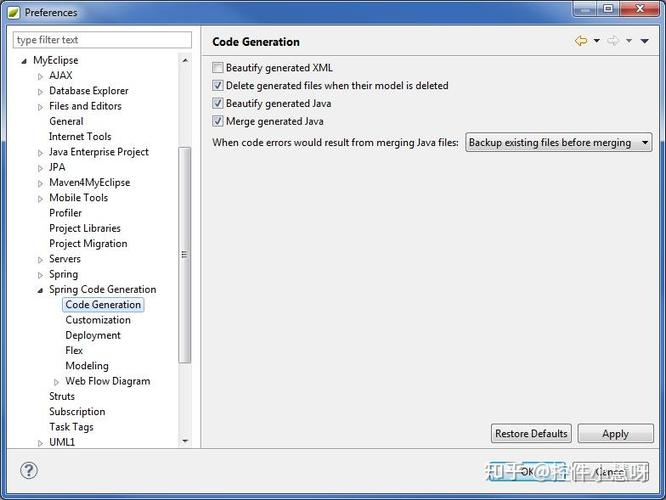Click the forward navigation arrow icon
This screenshot has width=666, height=500.
[613, 41]
